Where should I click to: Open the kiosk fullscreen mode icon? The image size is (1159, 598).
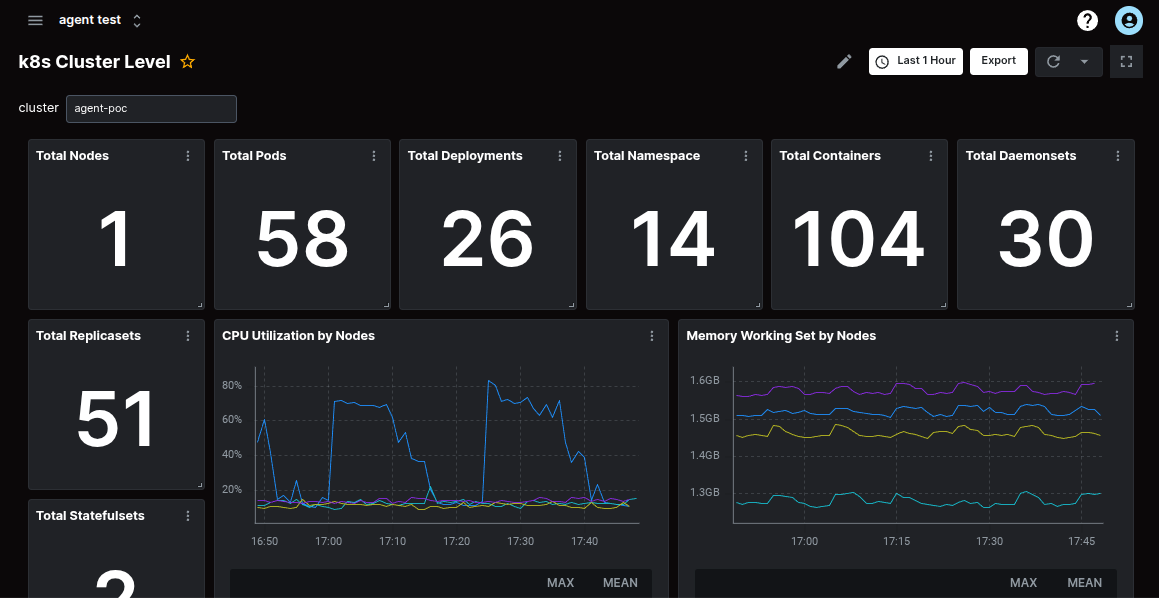click(1126, 61)
